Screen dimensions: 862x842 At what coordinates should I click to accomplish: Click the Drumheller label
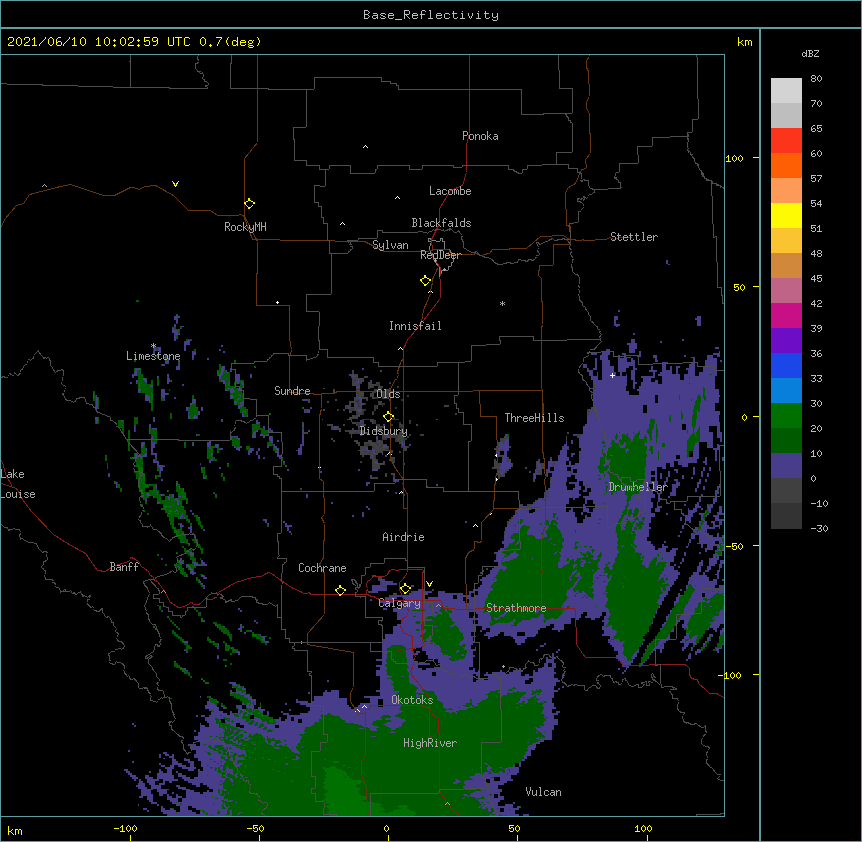point(638,487)
